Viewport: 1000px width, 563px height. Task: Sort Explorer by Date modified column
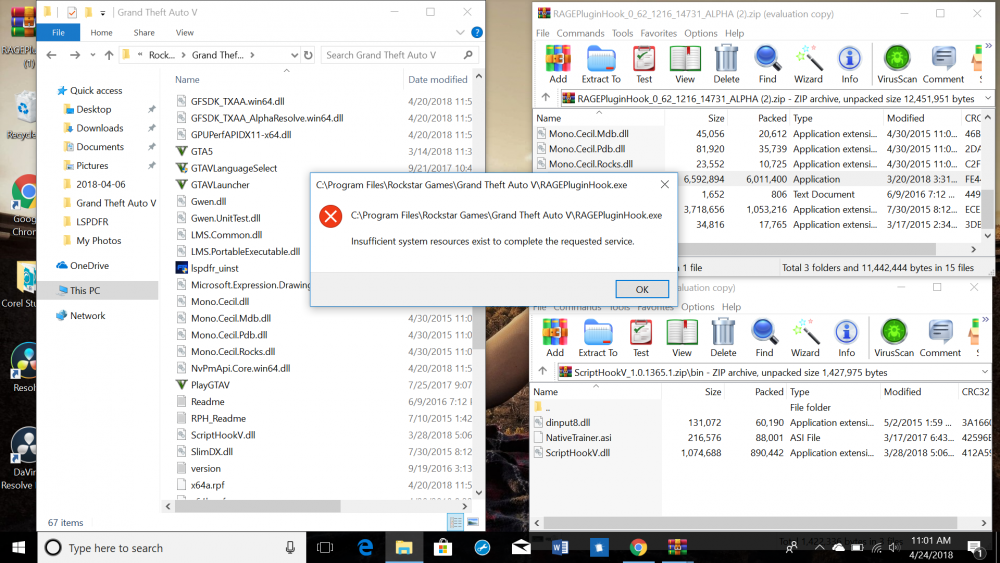[438, 80]
